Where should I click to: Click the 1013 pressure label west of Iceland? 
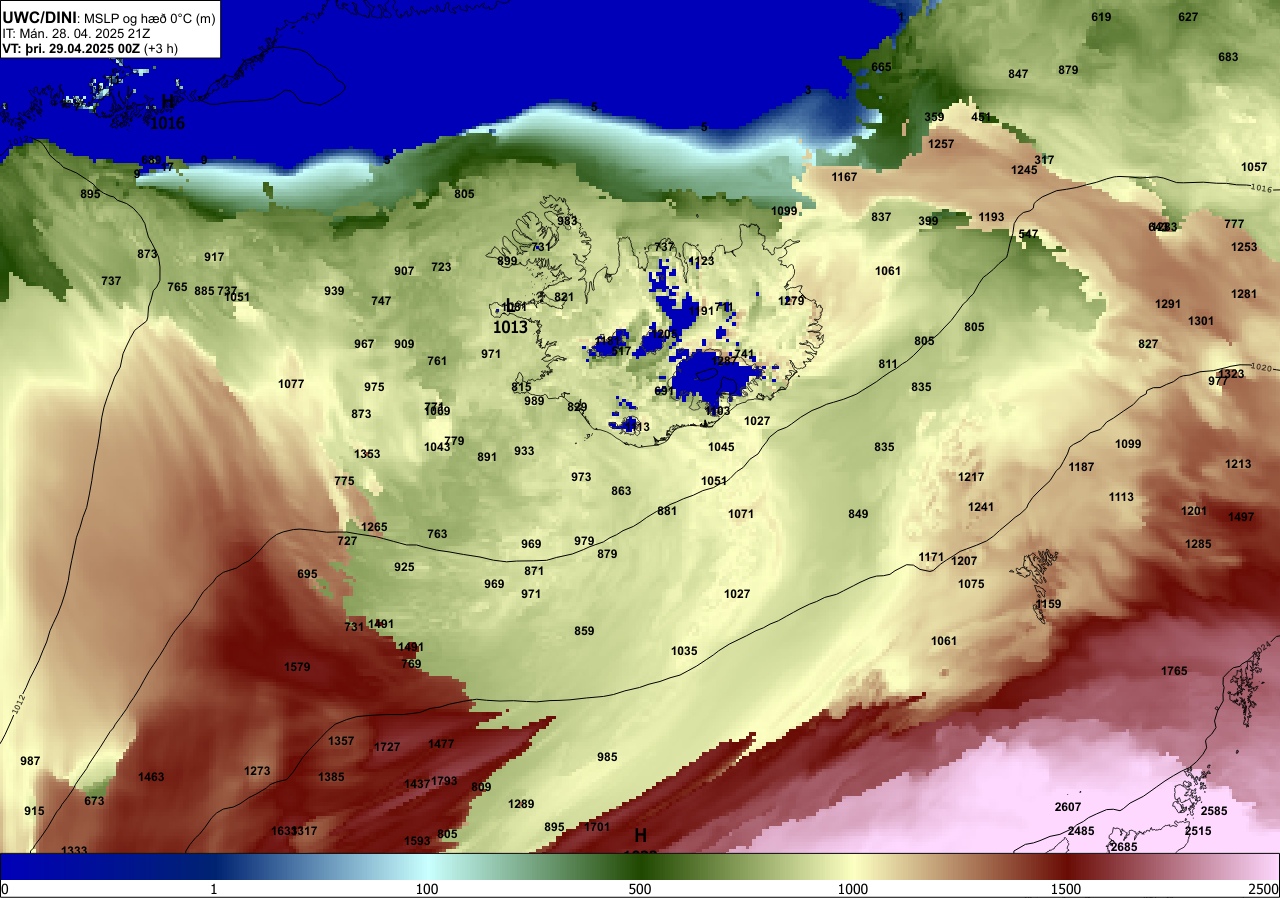[510, 327]
